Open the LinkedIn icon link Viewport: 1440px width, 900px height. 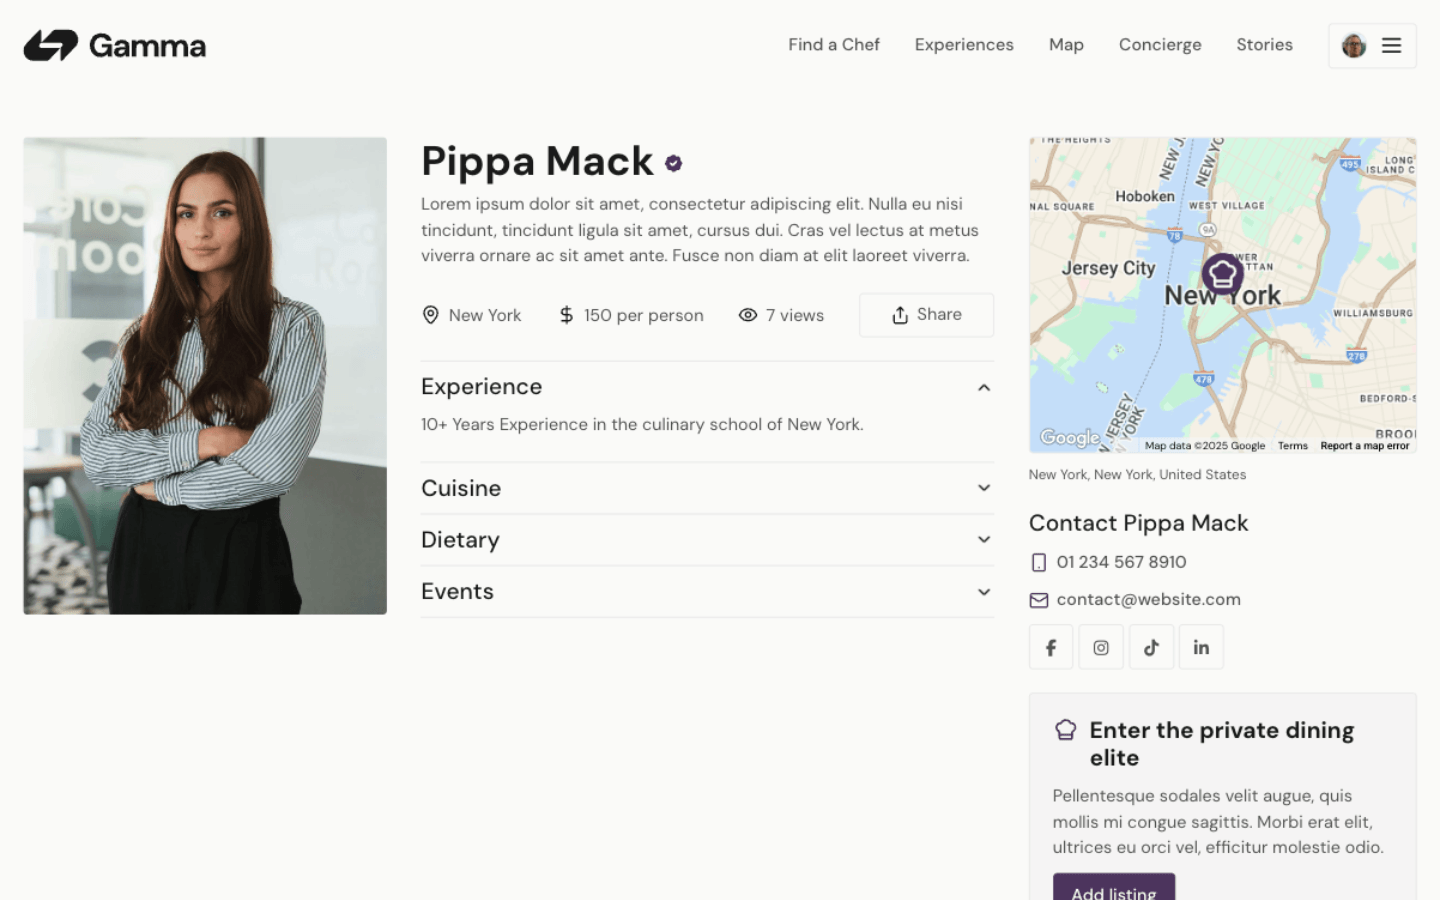click(1201, 648)
